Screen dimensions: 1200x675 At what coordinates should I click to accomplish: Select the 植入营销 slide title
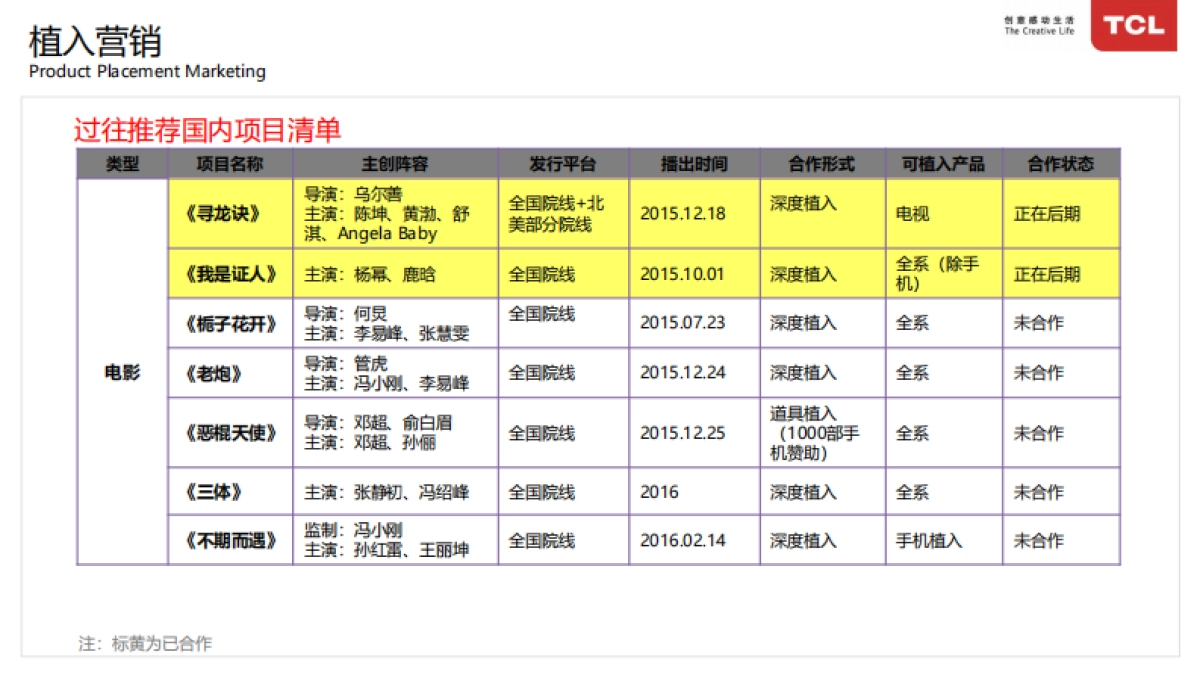(95, 41)
